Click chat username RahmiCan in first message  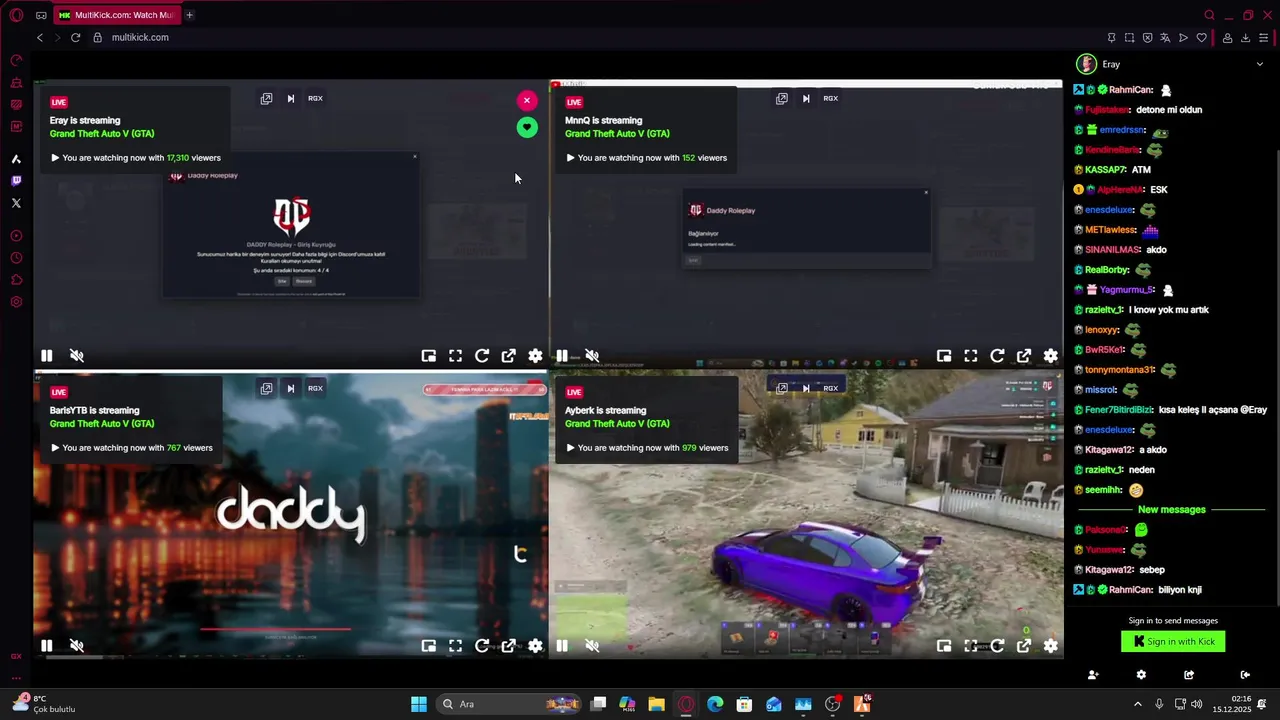1131,90
